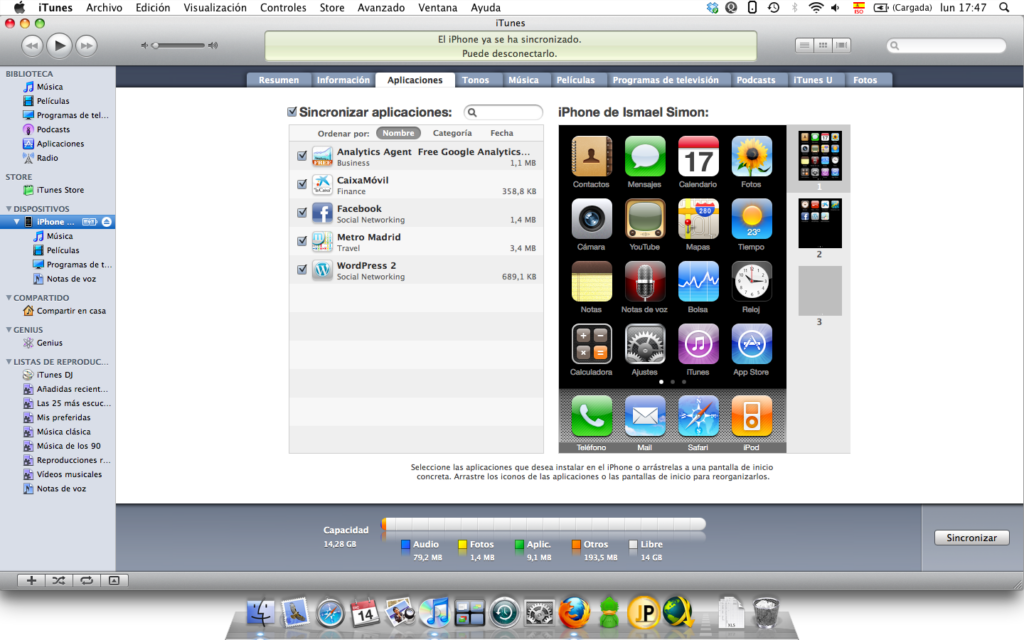This screenshot has width=1024, height=640.
Task: Open the Contactos app icon on iPhone screen
Action: (591, 156)
